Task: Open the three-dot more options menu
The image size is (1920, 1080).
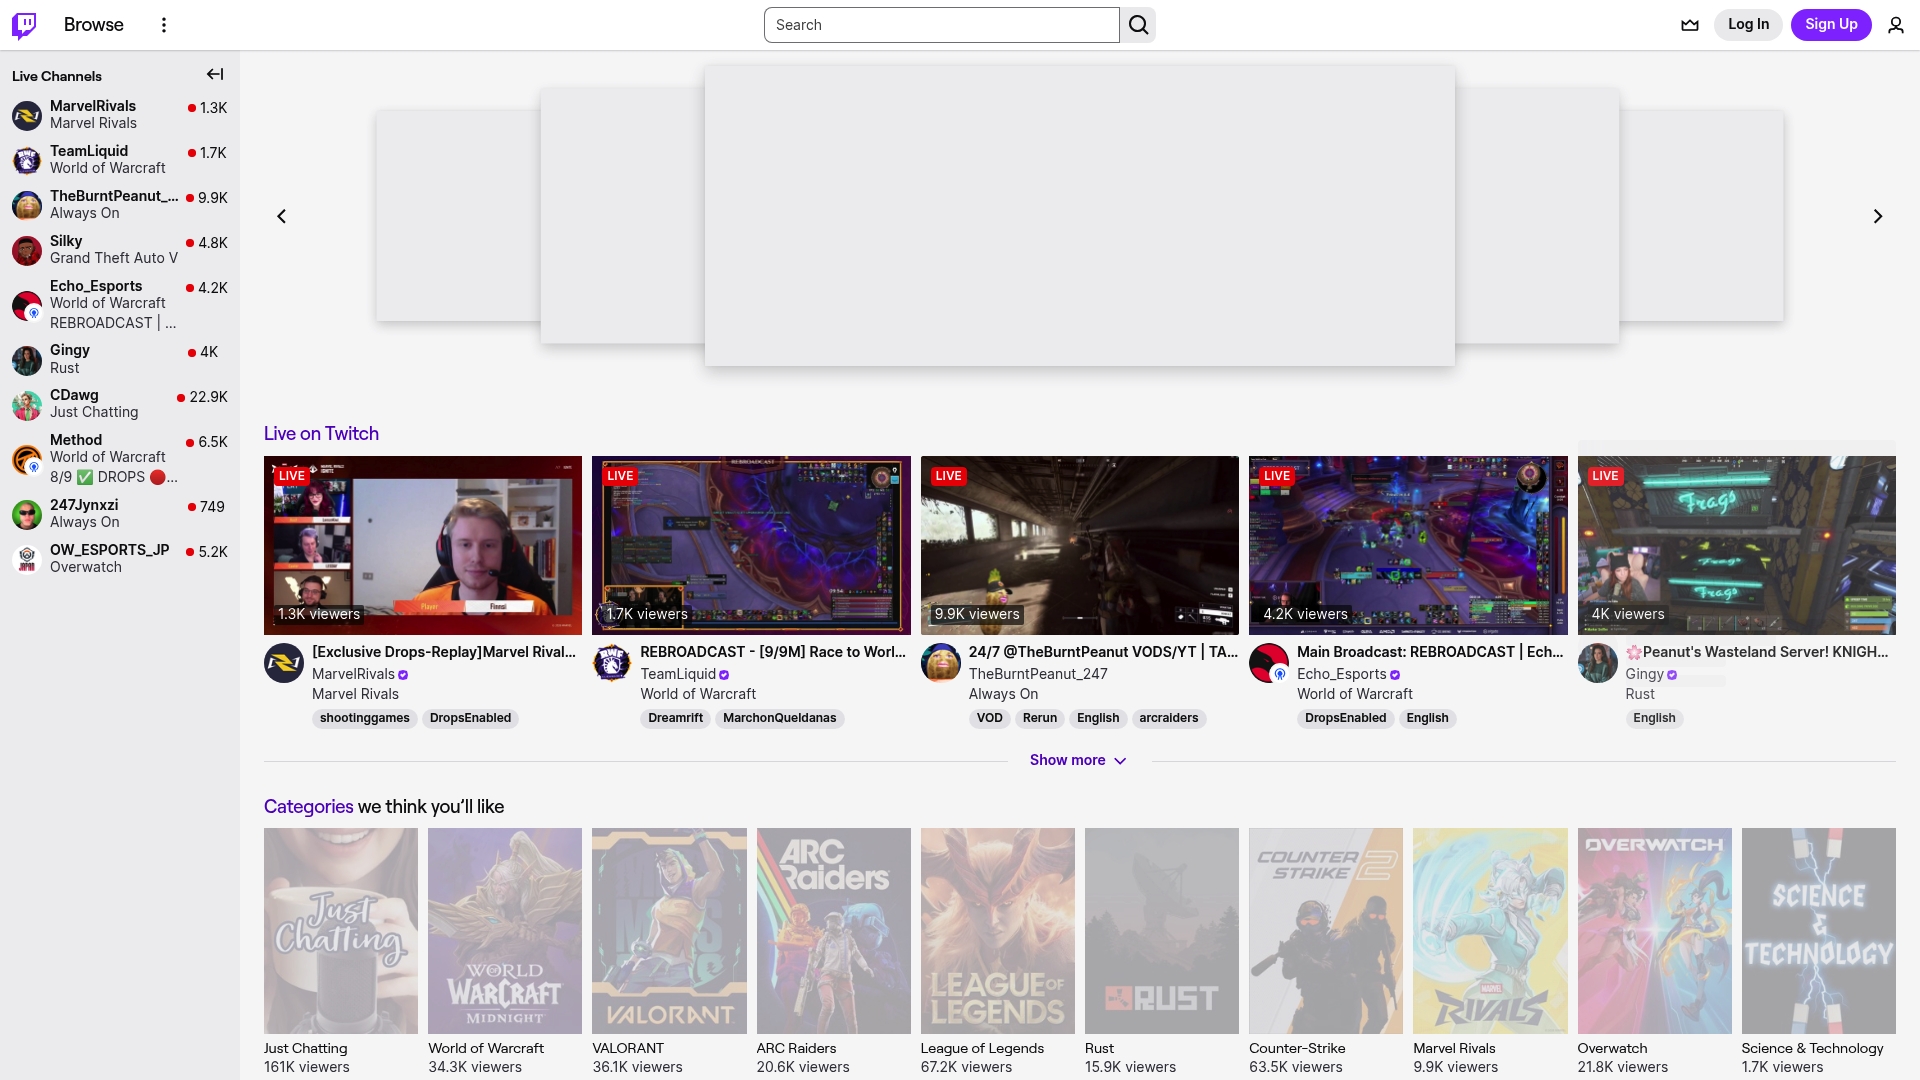Action: (x=164, y=25)
